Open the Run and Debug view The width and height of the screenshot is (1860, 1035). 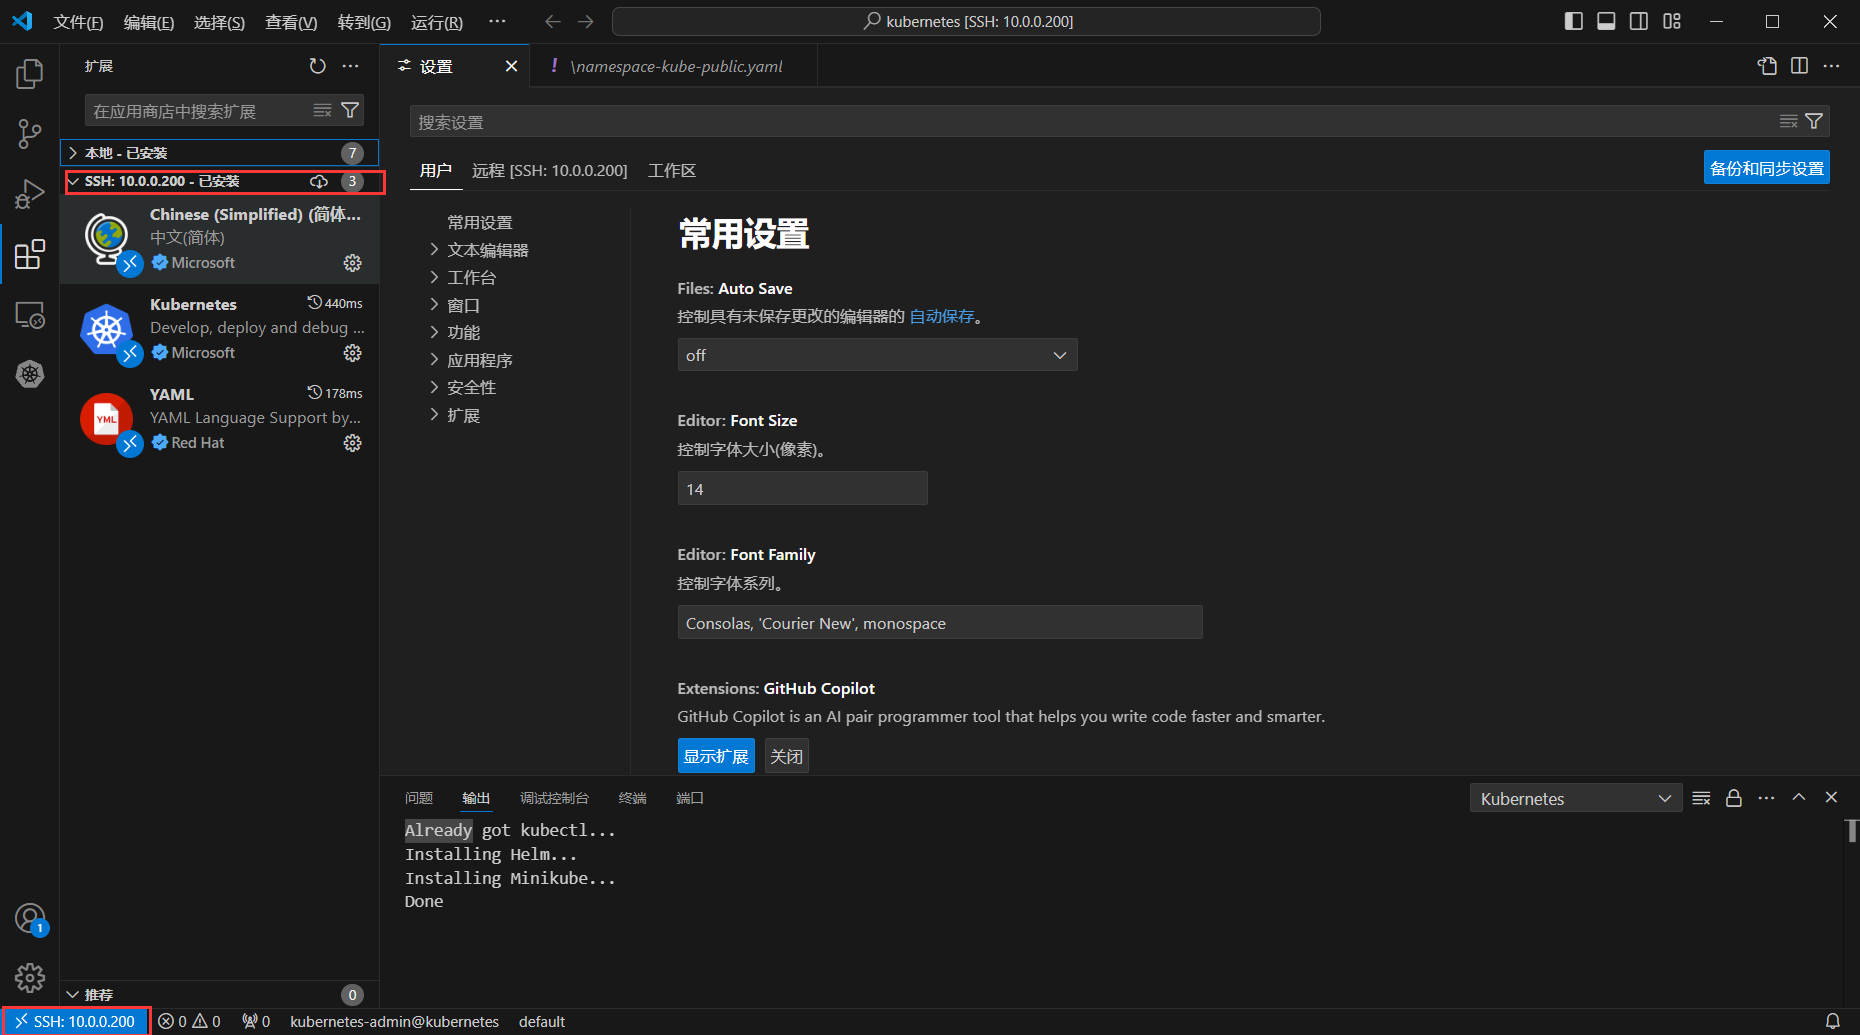point(30,194)
